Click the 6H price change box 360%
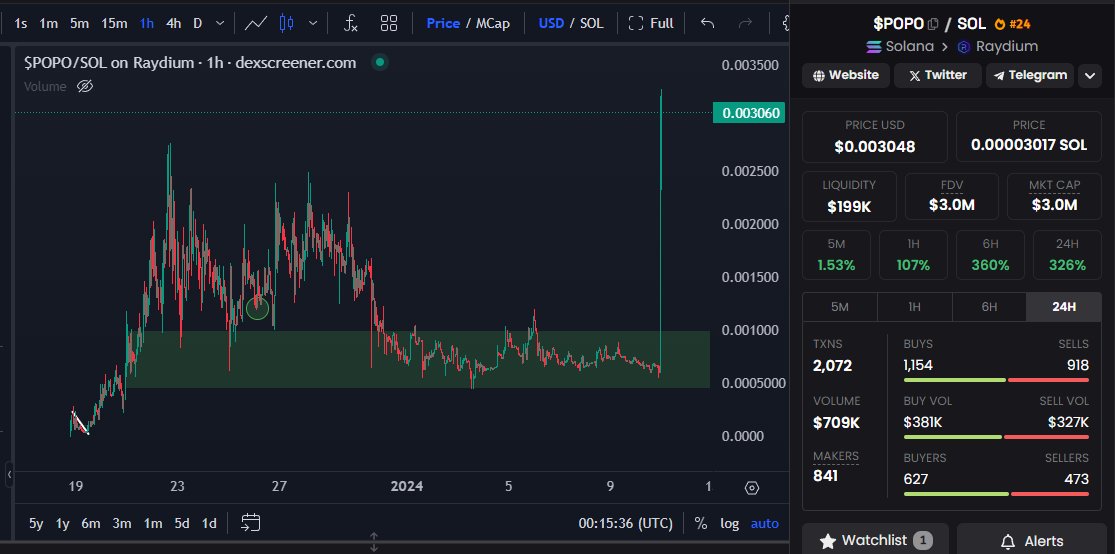The height and width of the screenshot is (554, 1115). tap(990, 255)
